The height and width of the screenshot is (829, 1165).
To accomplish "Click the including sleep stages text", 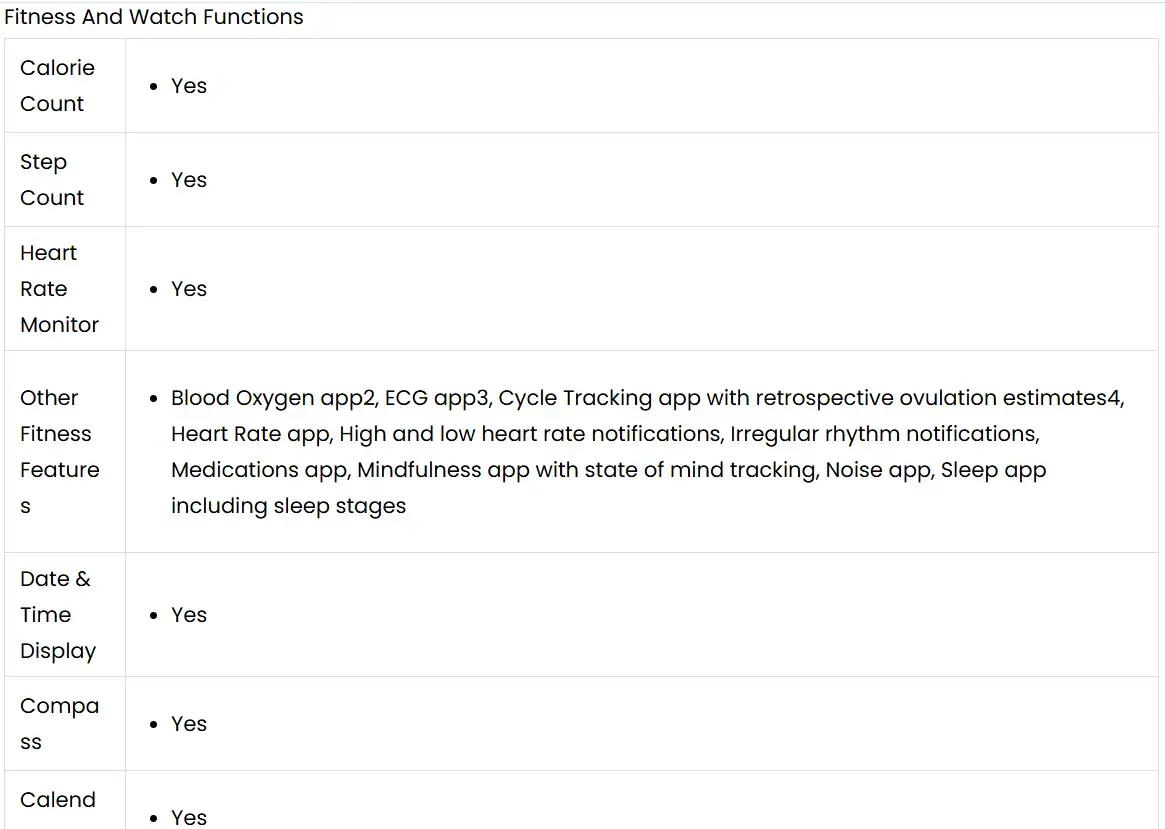I will click(288, 506).
